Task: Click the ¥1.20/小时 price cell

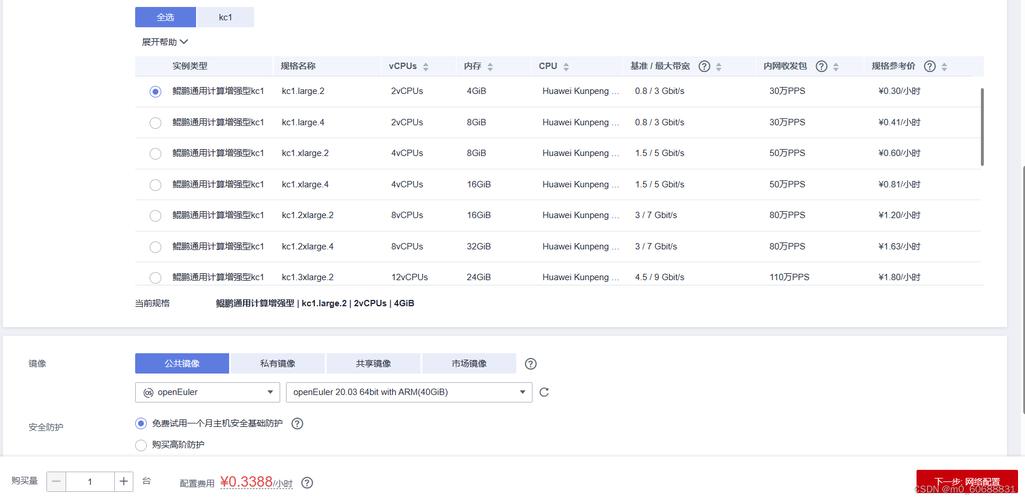Action: click(x=899, y=215)
